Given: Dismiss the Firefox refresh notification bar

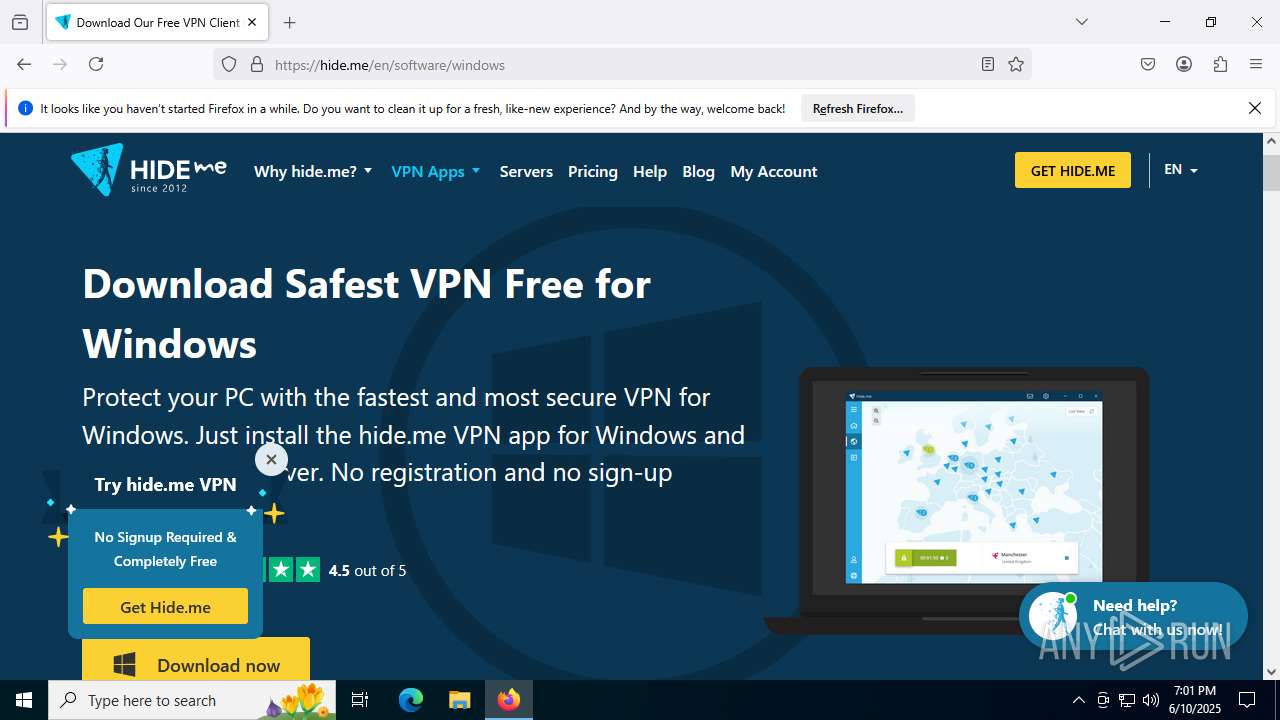Looking at the screenshot, I should [x=1255, y=108].
